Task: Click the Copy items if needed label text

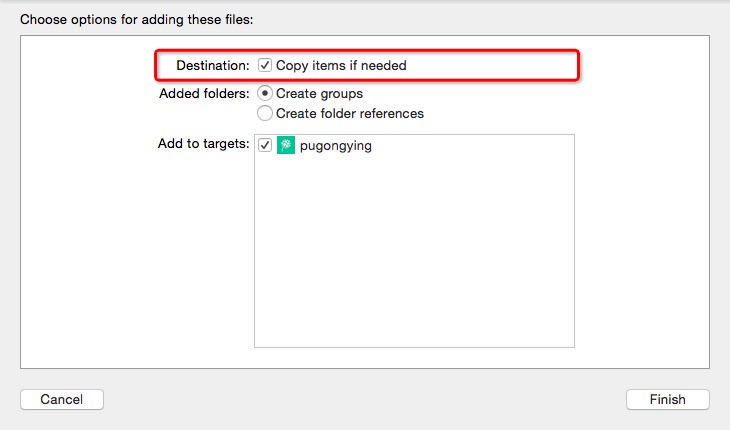Action: click(x=341, y=65)
